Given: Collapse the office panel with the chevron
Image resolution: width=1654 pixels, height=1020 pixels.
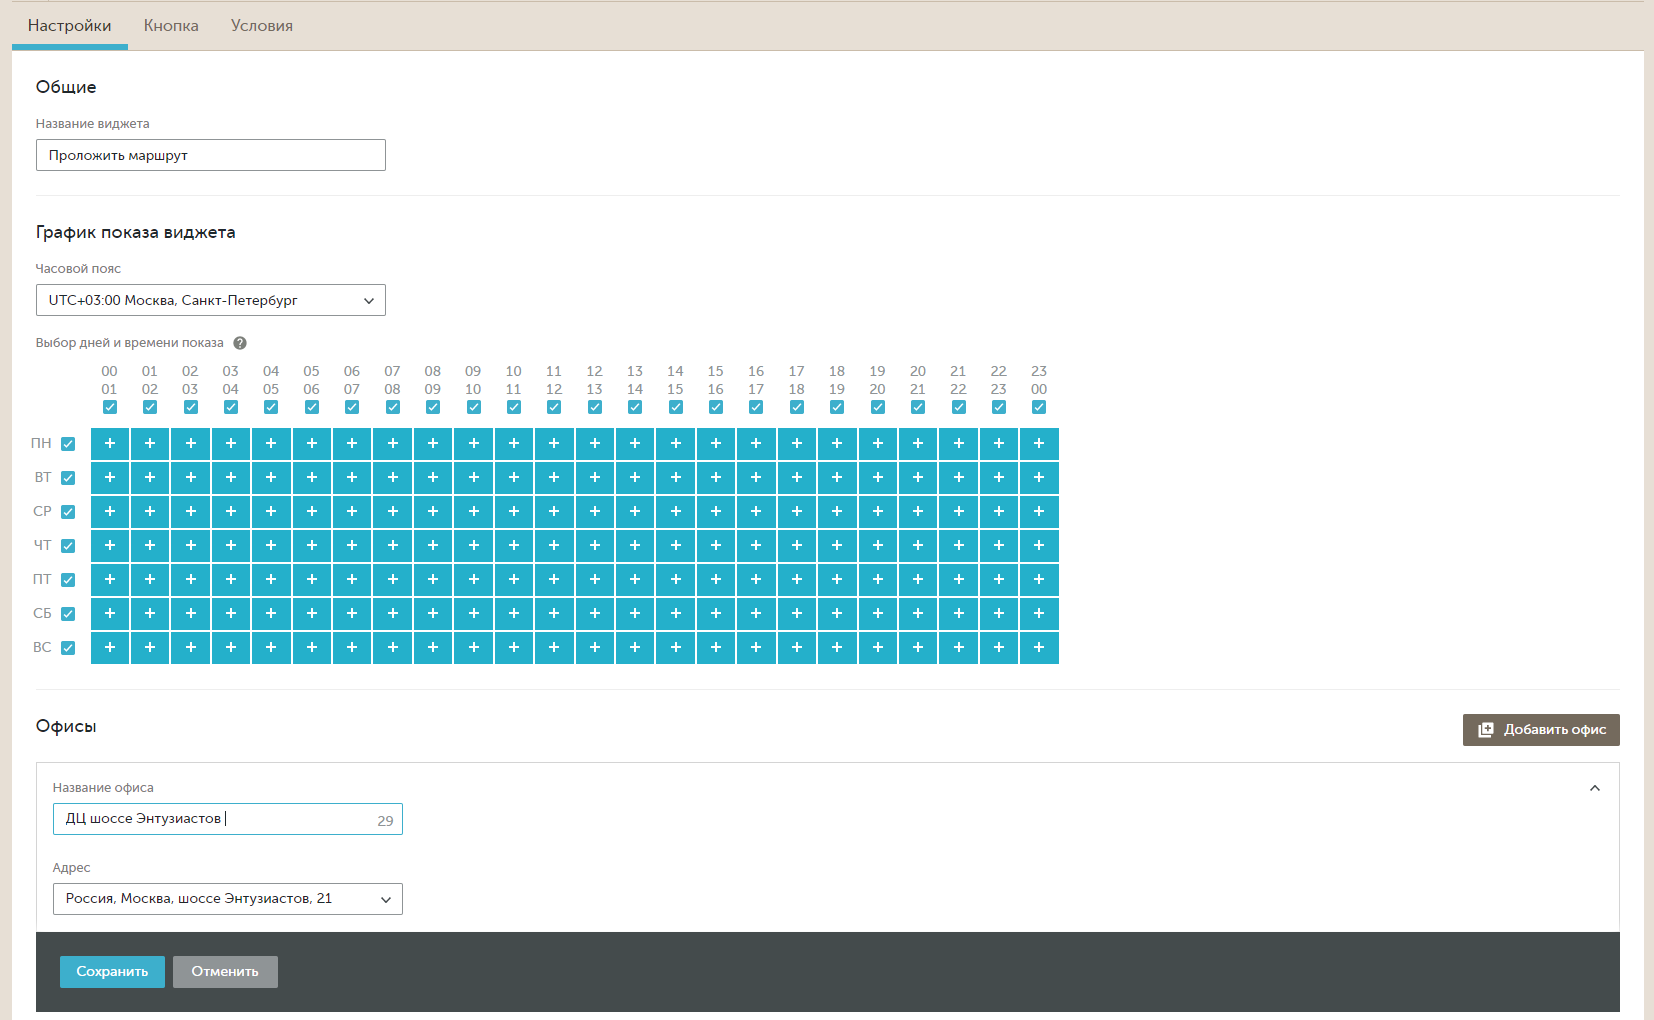Looking at the screenshot, I should [1595, 788].
